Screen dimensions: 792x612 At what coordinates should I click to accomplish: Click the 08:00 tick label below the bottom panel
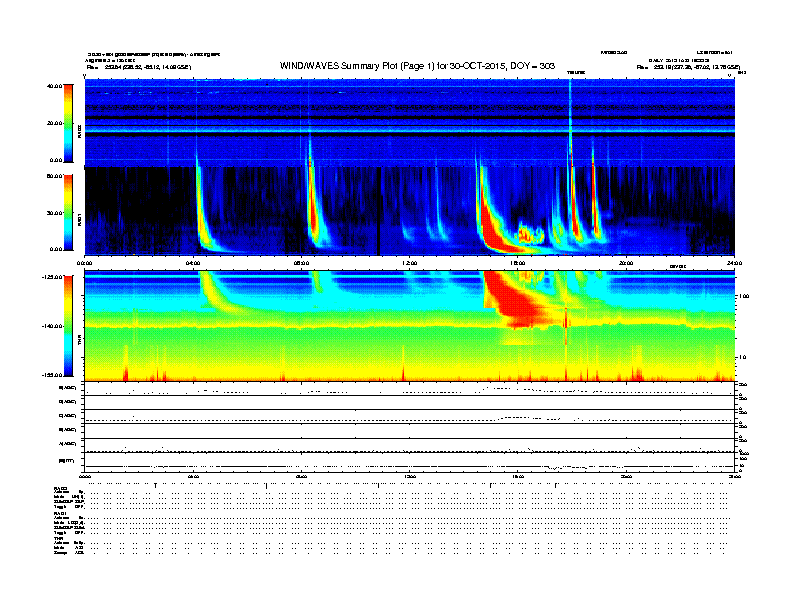coord(301,476)
